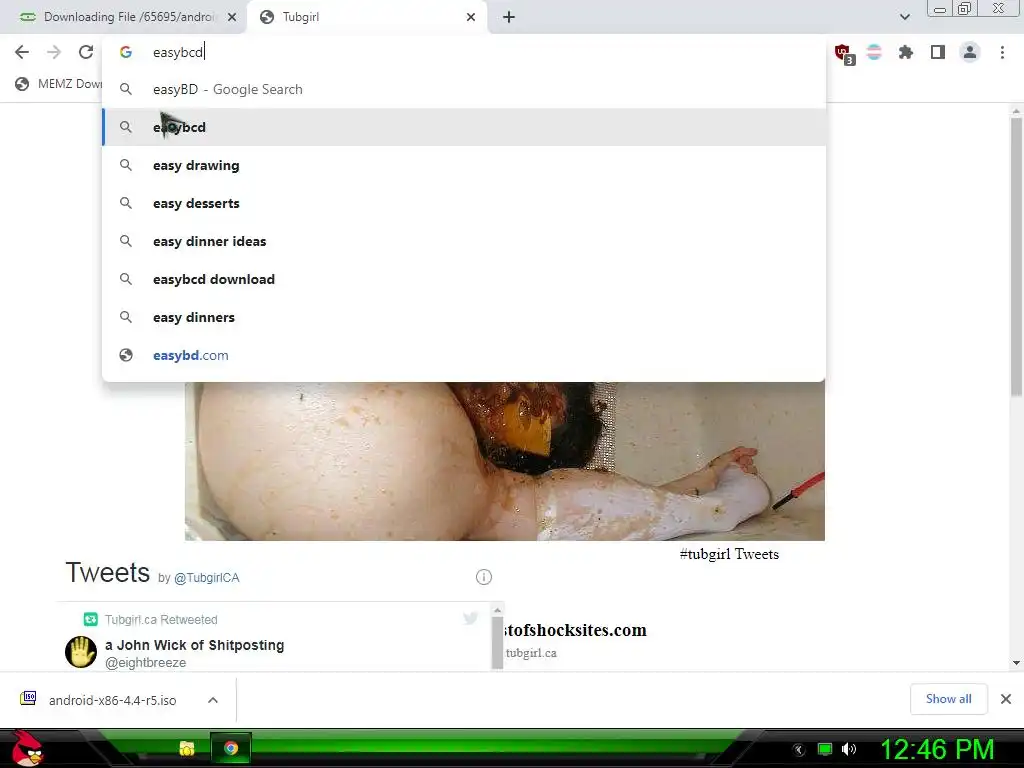Screen dimensions: 1024x768
Task: Click the green monitor network tray icon
Action: (825, 749)
